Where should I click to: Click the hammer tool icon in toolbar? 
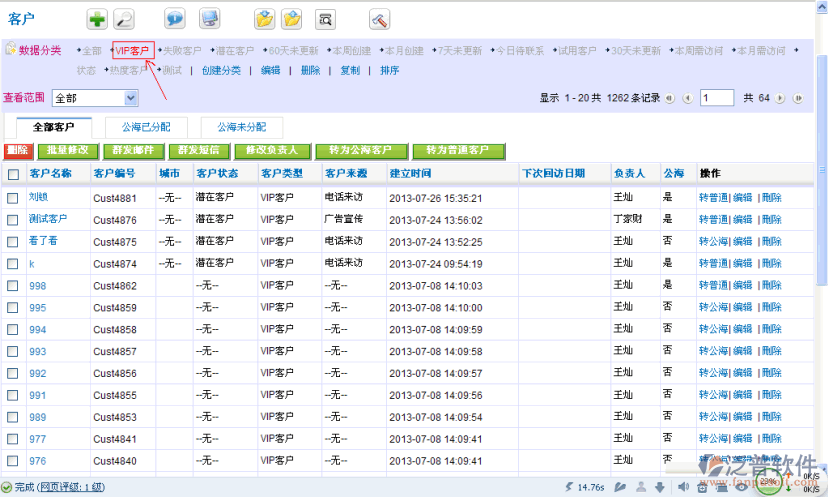click(379, 18)
